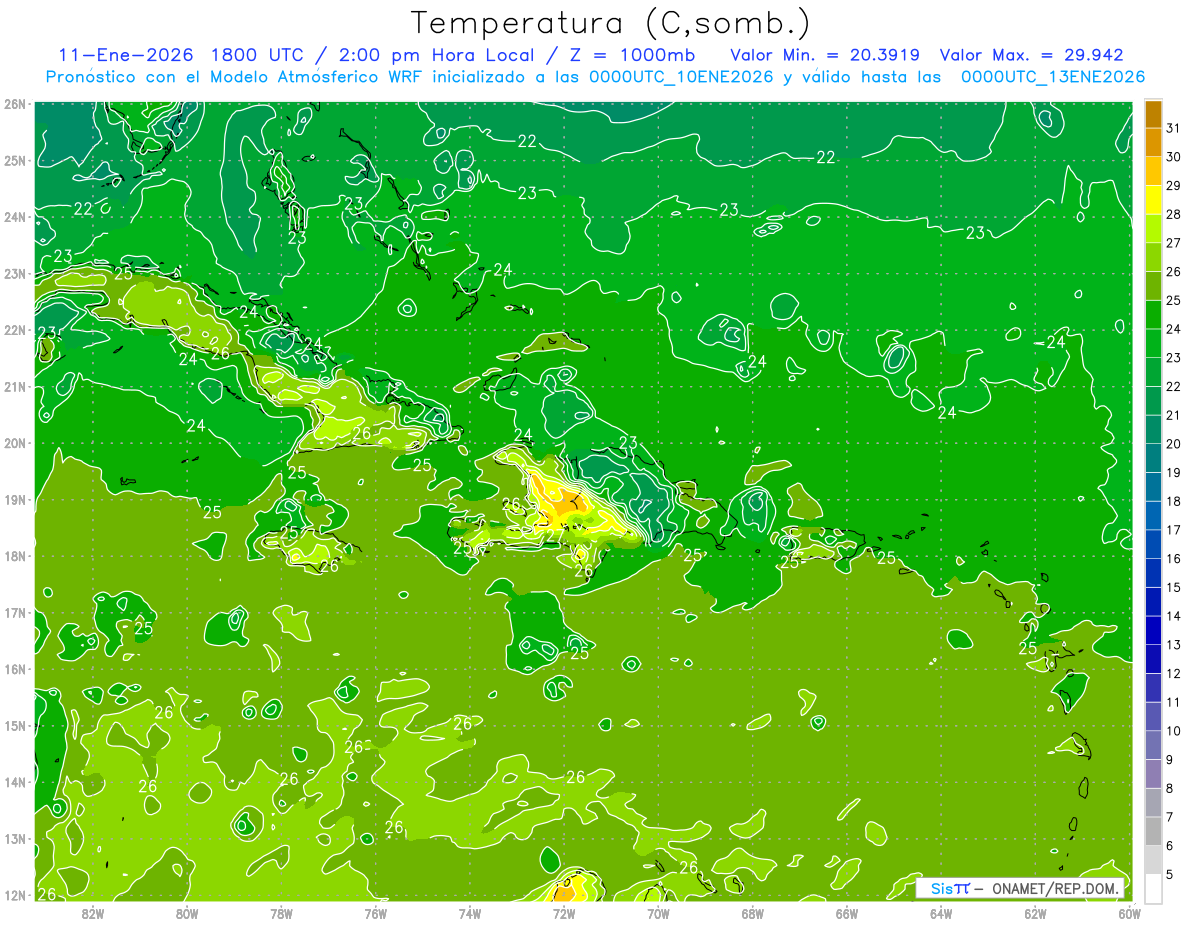Click the 18N latitude axis label
Viewport: 1200px width, 927px height.
[15, 556]
